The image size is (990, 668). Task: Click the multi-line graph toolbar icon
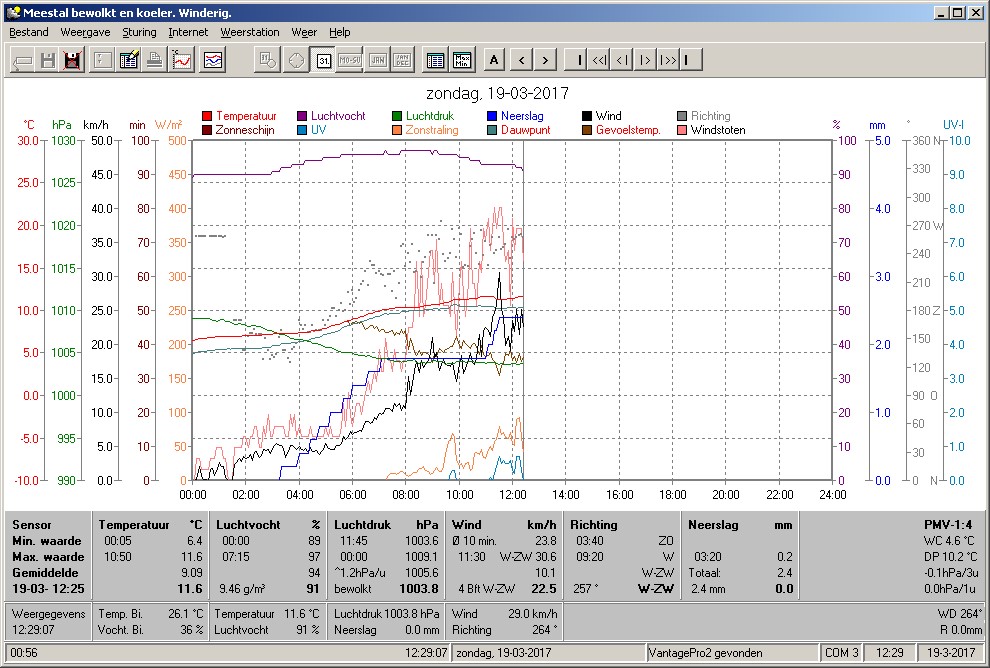(213, 60)
